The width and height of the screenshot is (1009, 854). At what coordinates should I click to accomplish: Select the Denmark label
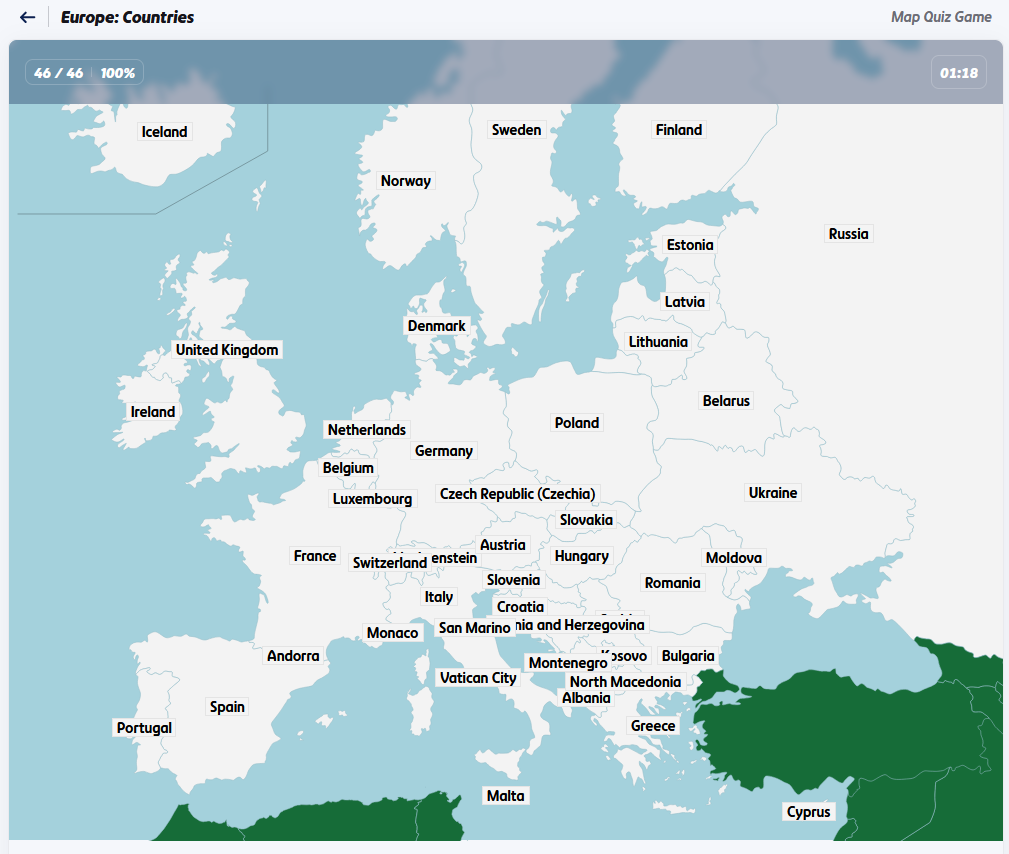[x=437, y=326]
